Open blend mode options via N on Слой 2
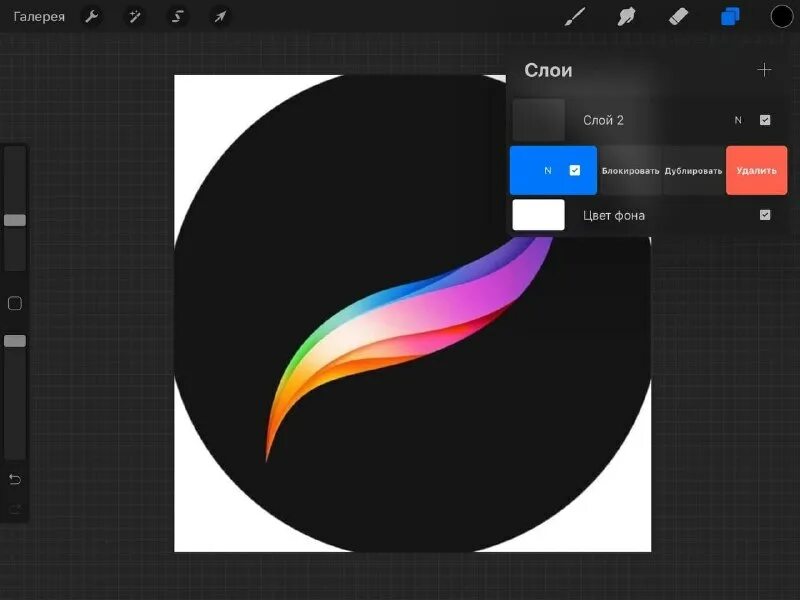This screenshot has height=600, width=800. click(737, 119)
